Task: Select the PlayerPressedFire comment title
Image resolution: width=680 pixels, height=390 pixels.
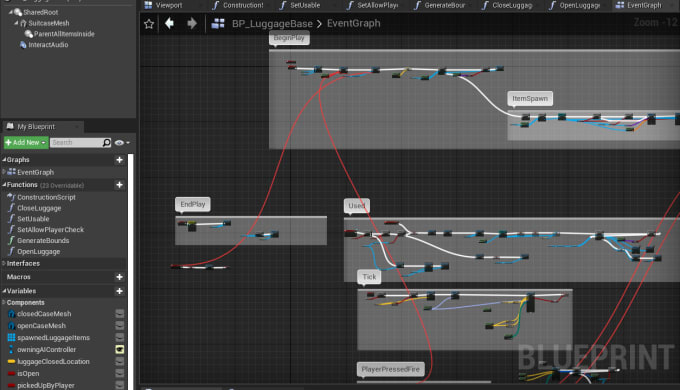Action: click(x=390, y=370)
